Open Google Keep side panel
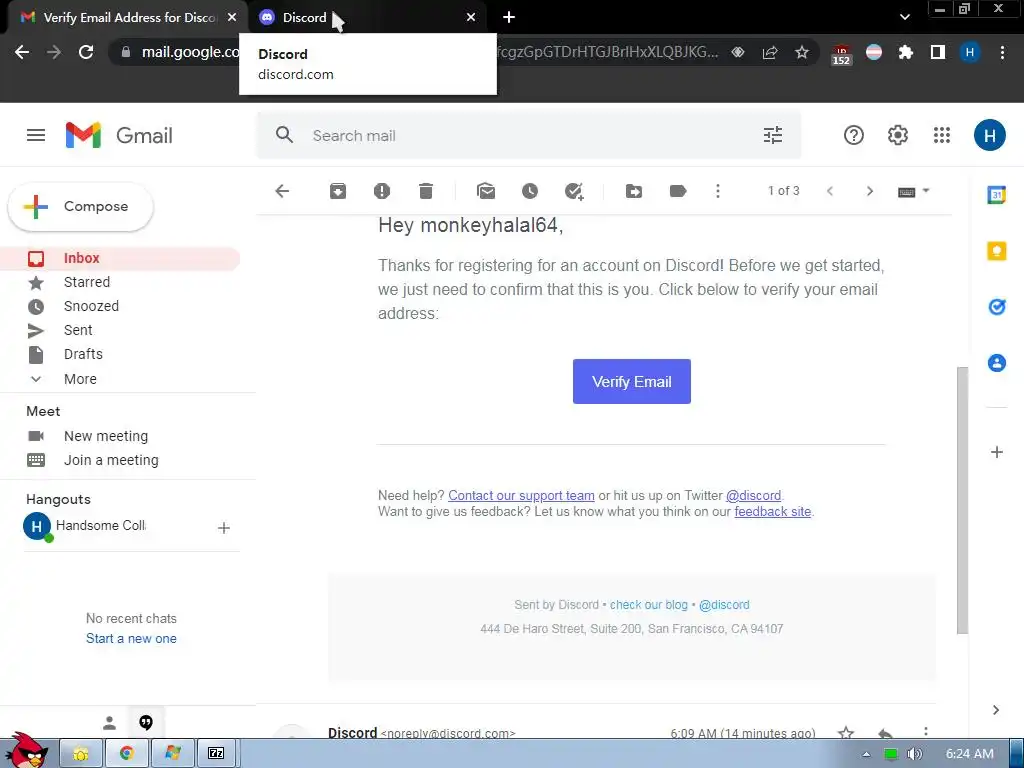Viewport: 1024px width, 768px height. click(997, 251)
